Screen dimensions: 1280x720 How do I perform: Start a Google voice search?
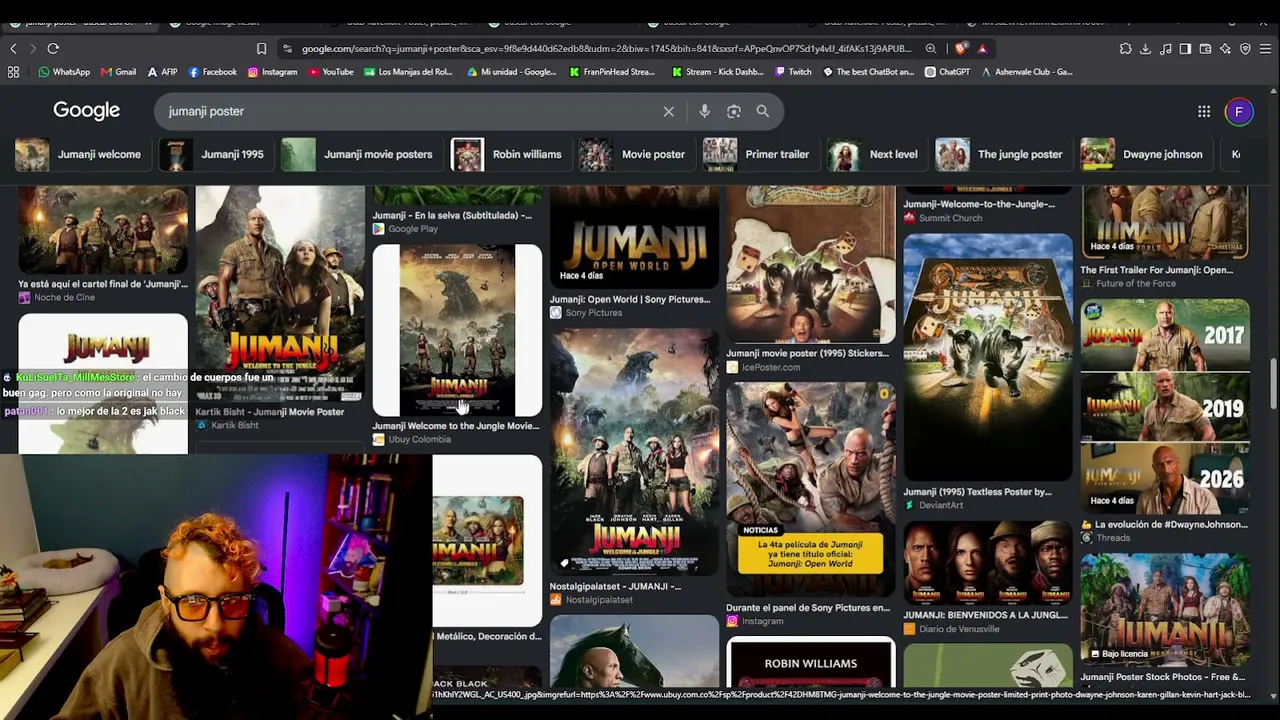click(x=704, y=111)
